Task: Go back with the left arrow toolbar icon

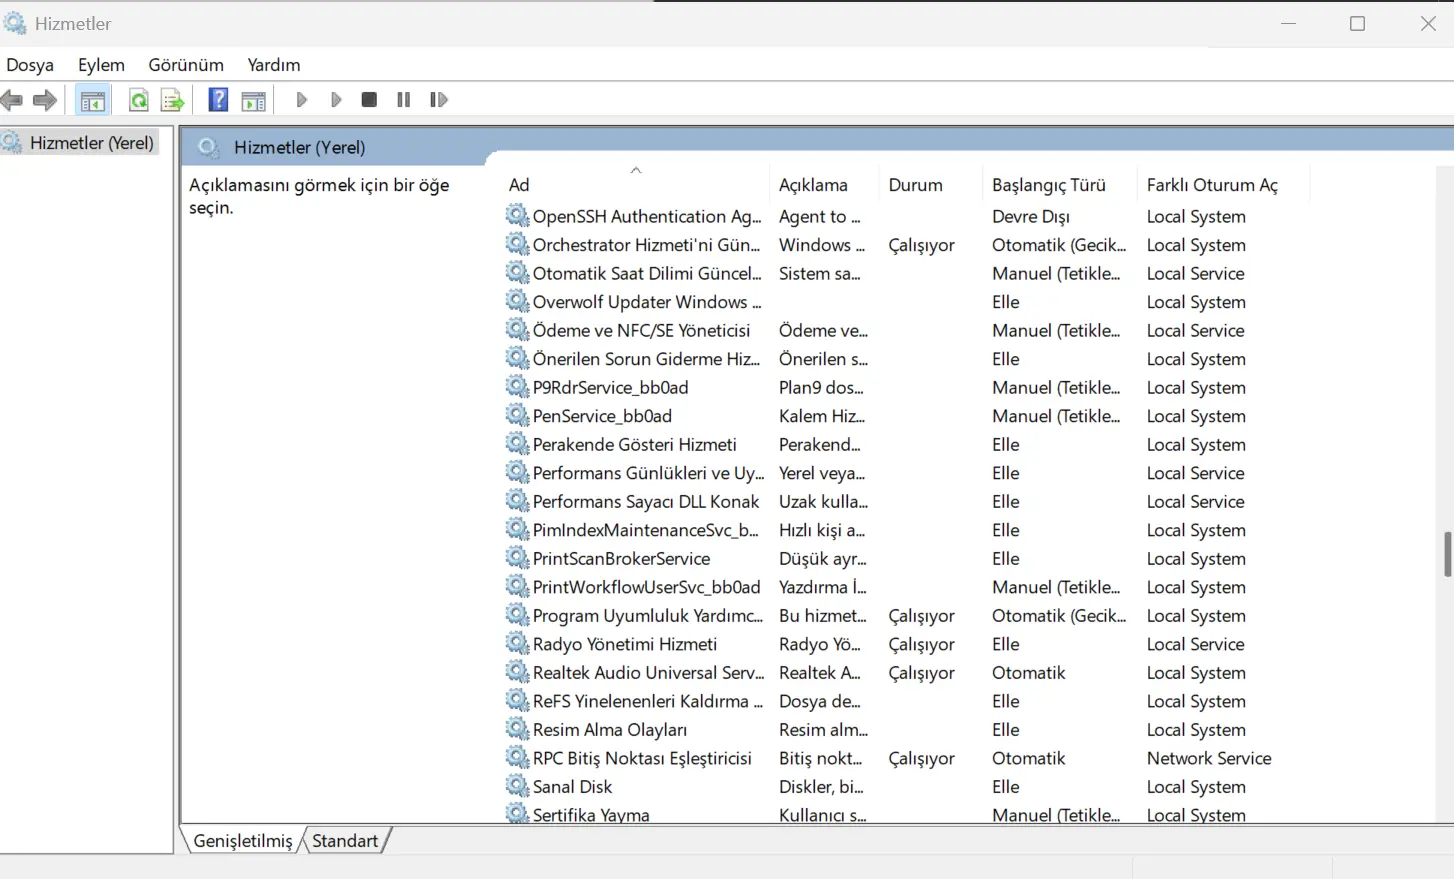Action: pyautogui.click(x=12, y=100)
